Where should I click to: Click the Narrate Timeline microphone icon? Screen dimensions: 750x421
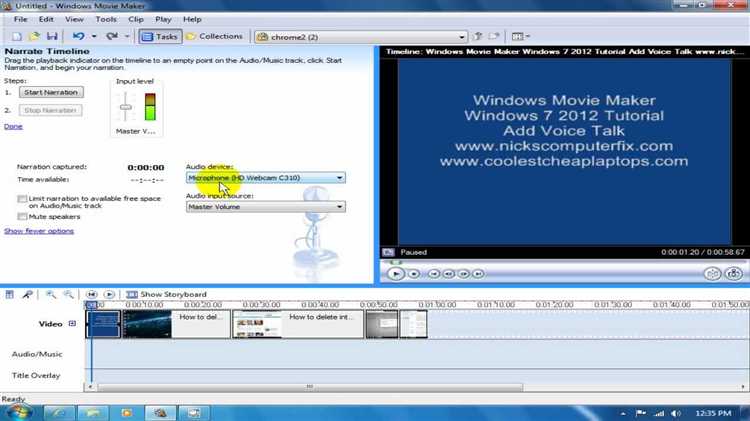tap(27, 294)
